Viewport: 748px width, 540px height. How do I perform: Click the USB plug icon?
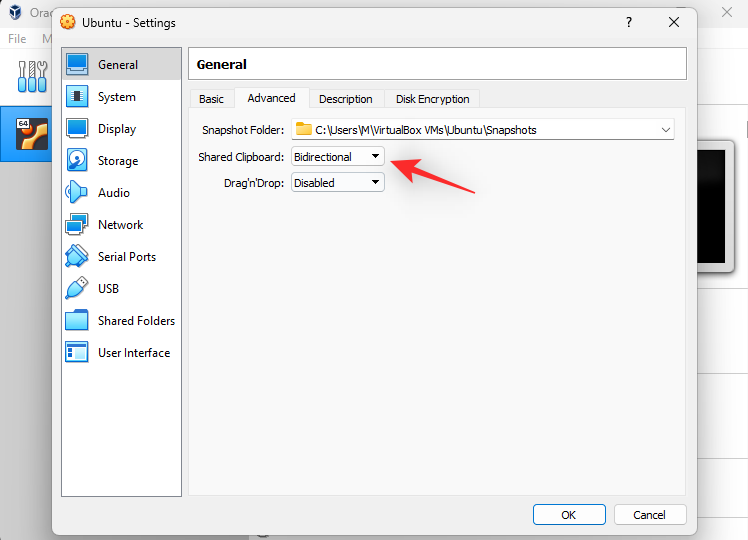77,289
